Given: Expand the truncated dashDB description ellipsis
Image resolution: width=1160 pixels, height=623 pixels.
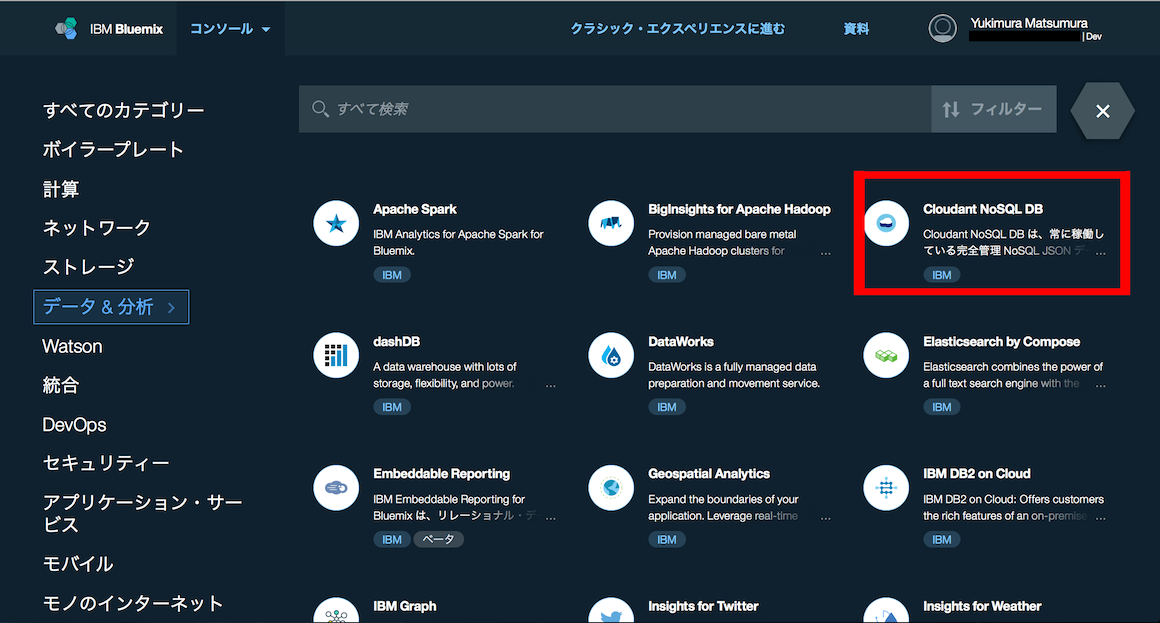Looking at the screenshot, I should (x=550, y=385).
